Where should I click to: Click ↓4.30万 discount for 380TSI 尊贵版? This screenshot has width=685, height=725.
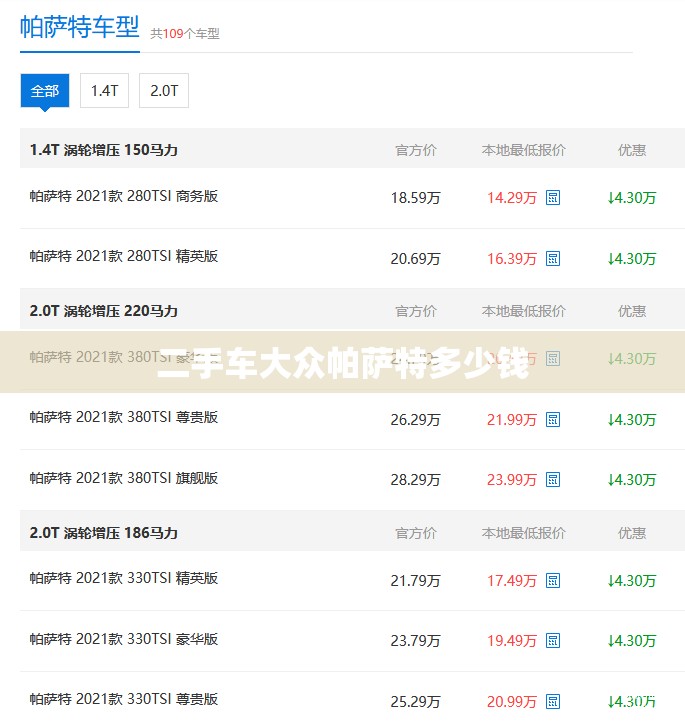pyautogui.click(x=632, y=419)
